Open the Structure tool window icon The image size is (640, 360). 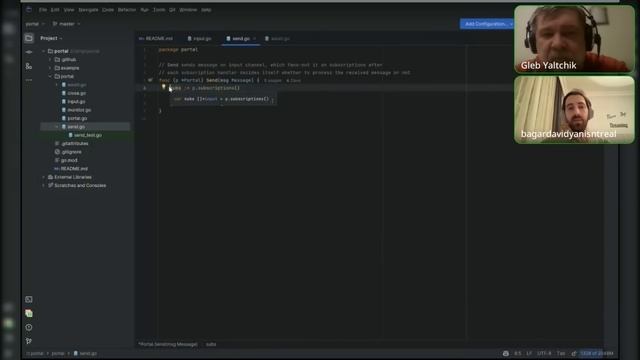click(x=29, y=66)
